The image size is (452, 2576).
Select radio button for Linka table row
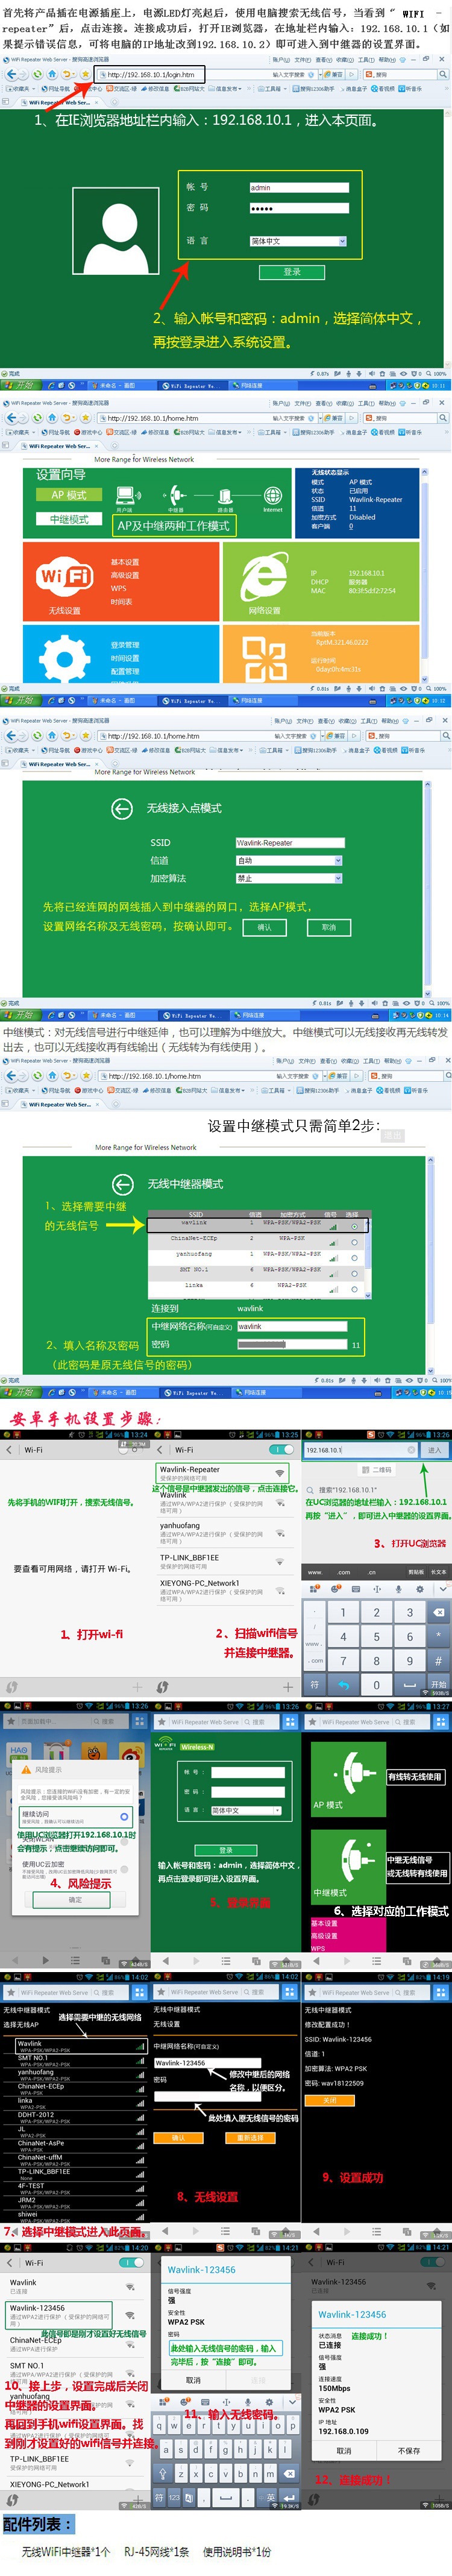coord(354,1289)
